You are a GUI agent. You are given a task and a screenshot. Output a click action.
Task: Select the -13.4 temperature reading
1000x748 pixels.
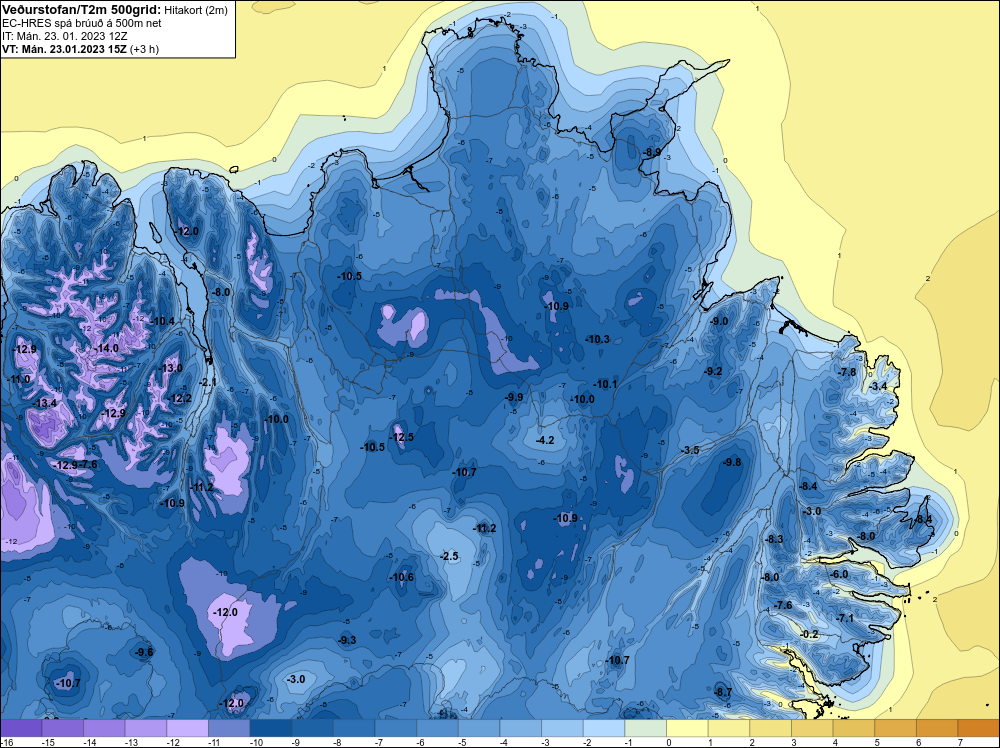(x=45, y=403)
